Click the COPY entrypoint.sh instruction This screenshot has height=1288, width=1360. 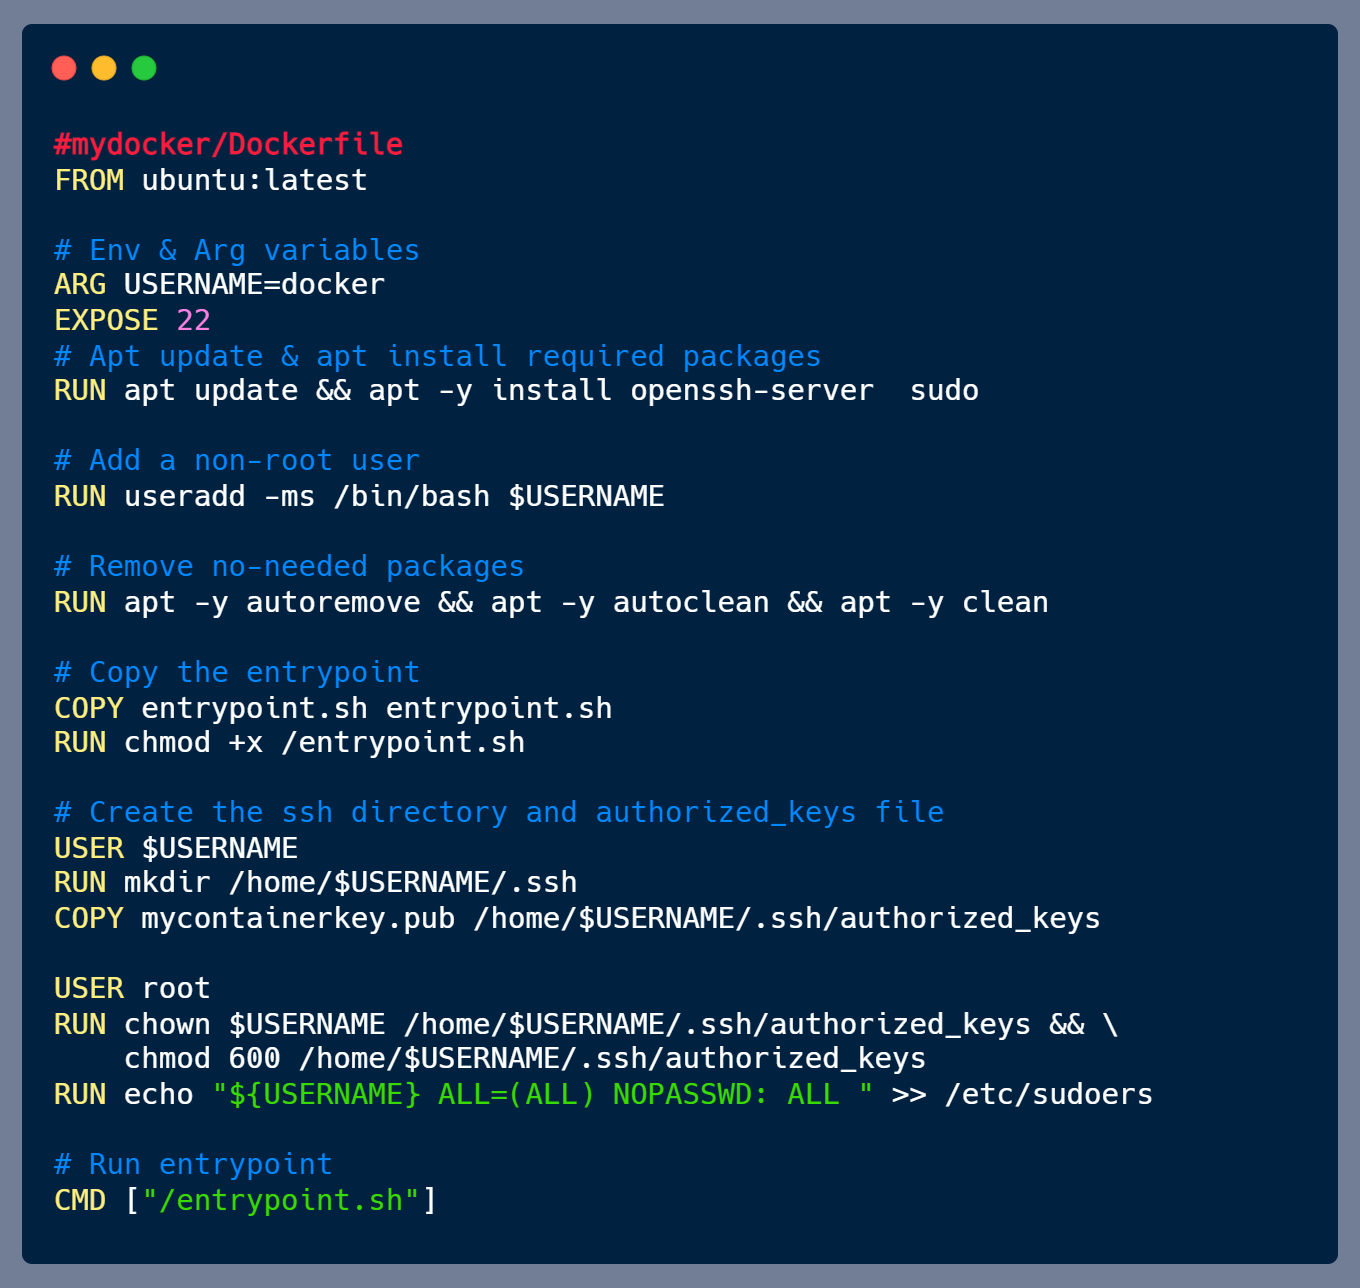(x=333, y=707)
